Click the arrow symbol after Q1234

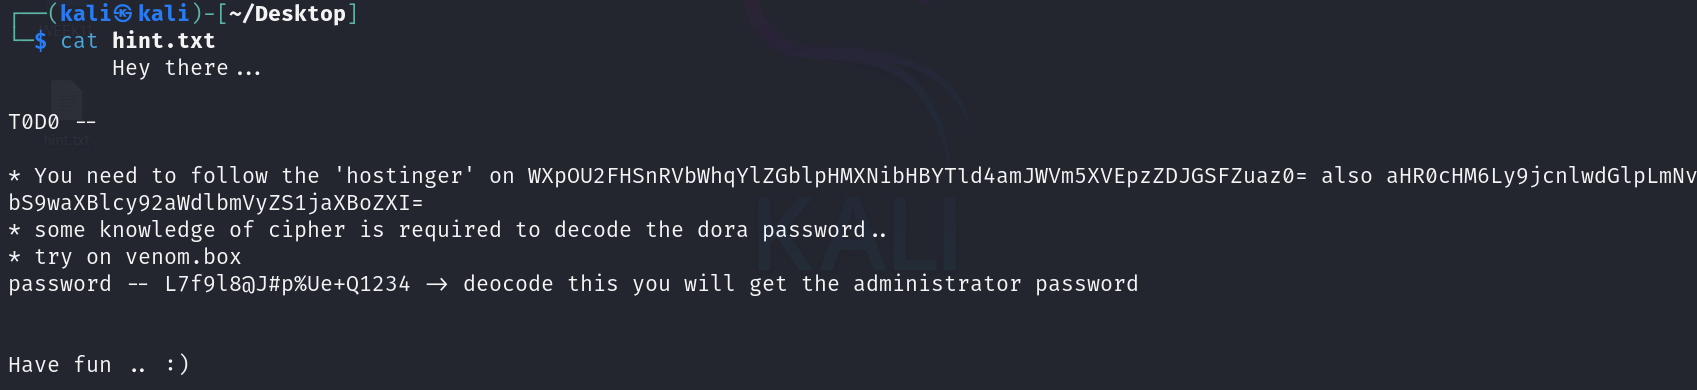click(x=436, y=284)
